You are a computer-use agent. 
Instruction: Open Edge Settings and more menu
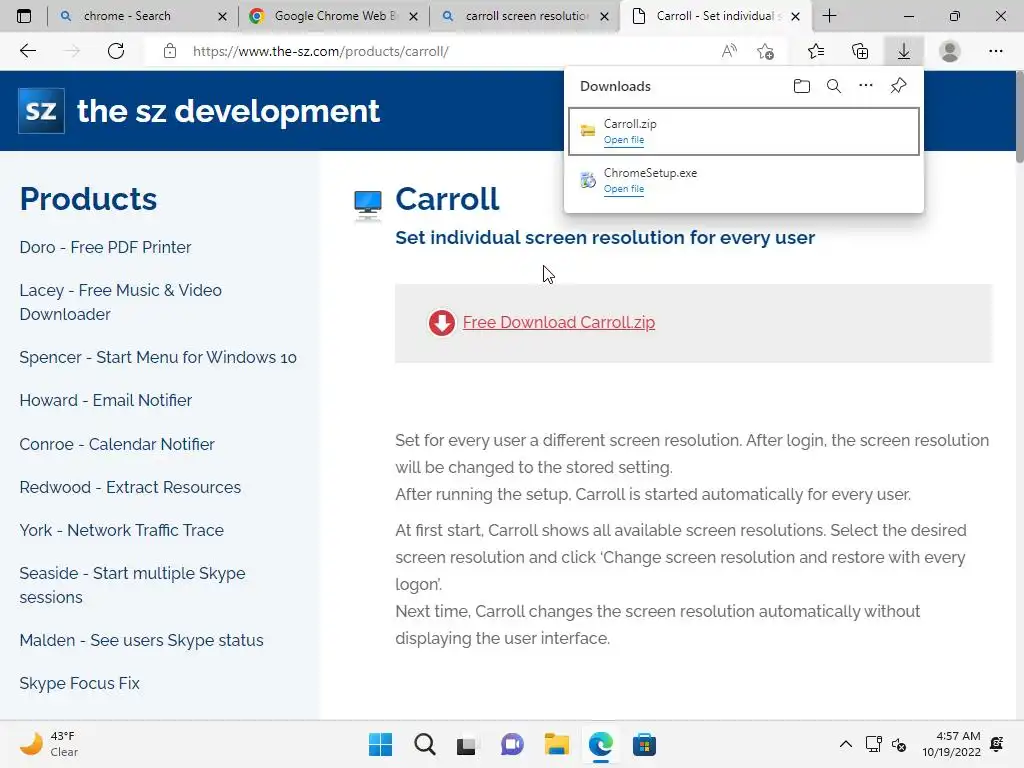pyautogui.click(x=995, y=51)
